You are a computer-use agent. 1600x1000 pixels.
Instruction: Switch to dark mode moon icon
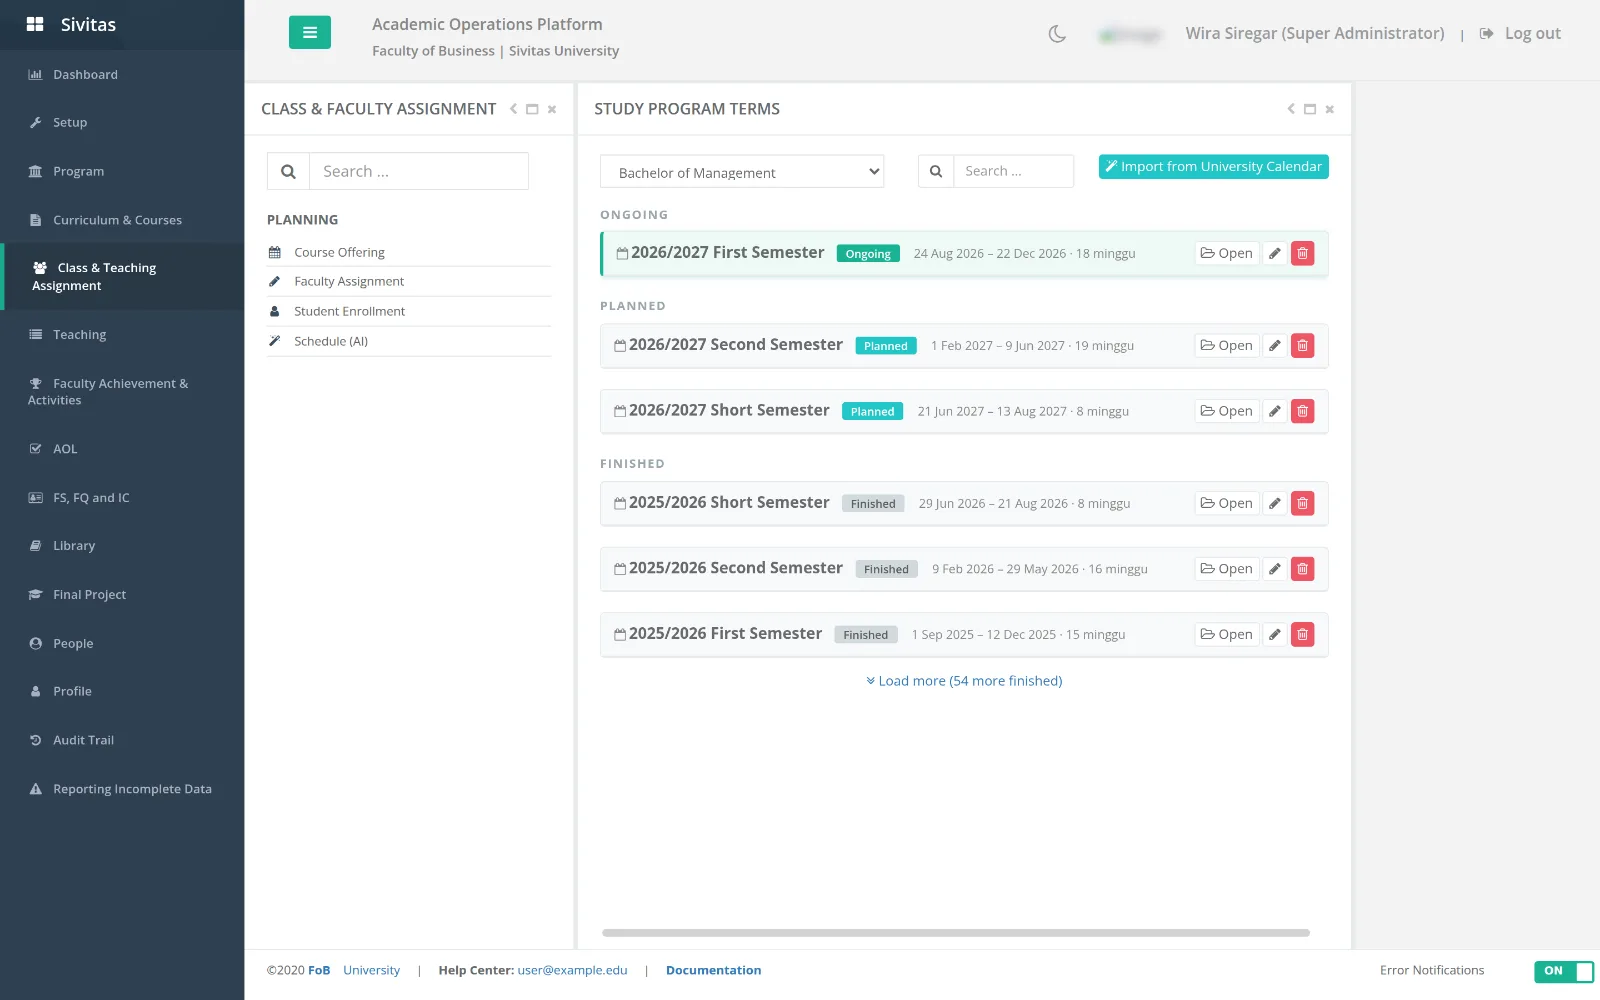pyautogui.click(x=1057, y=34)
